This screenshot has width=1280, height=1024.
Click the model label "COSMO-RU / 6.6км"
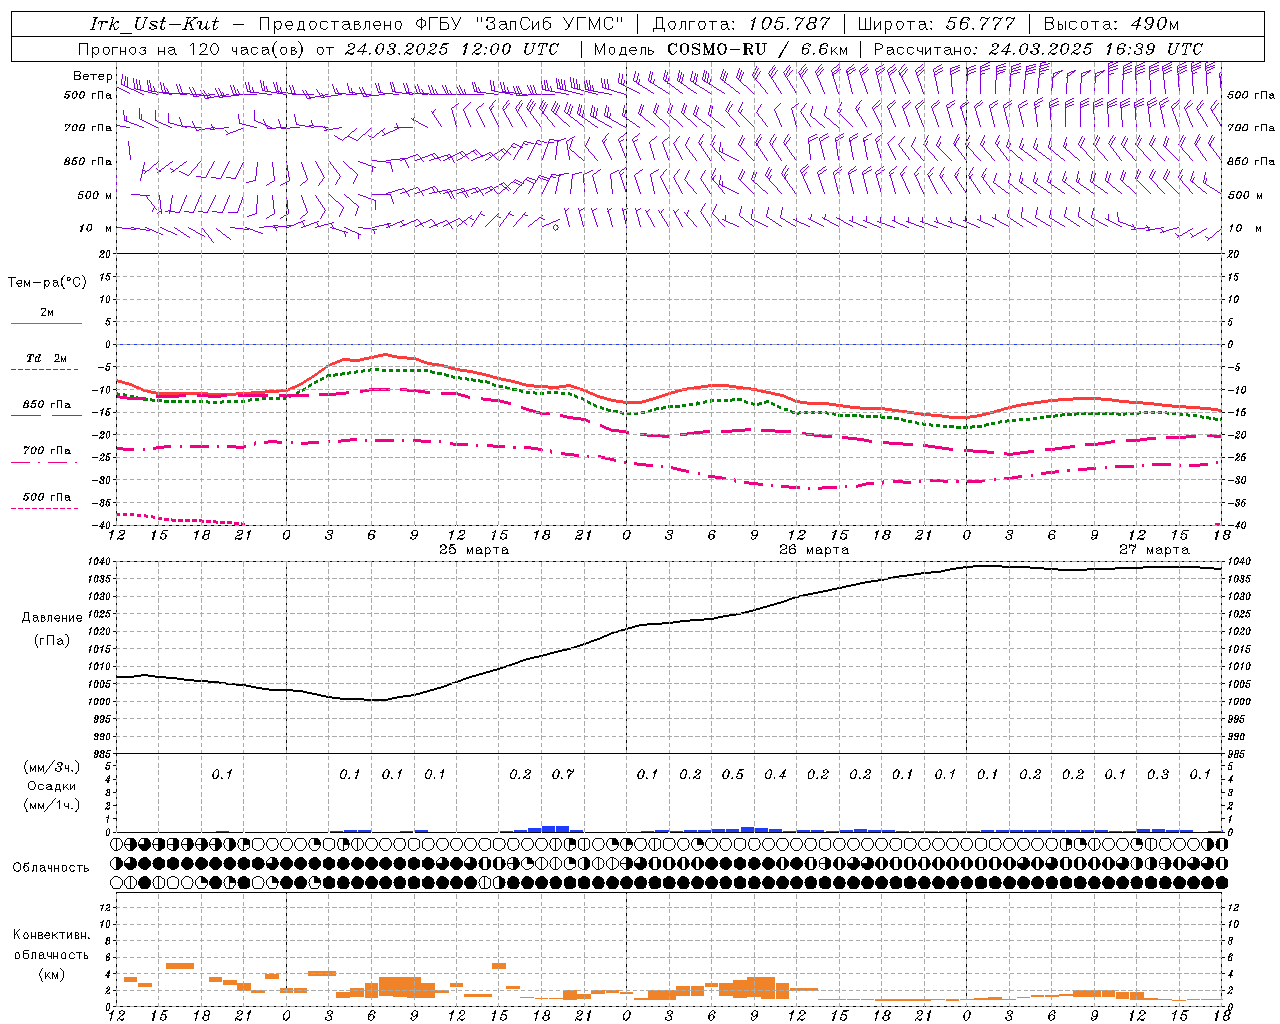(x=757, y=49)
